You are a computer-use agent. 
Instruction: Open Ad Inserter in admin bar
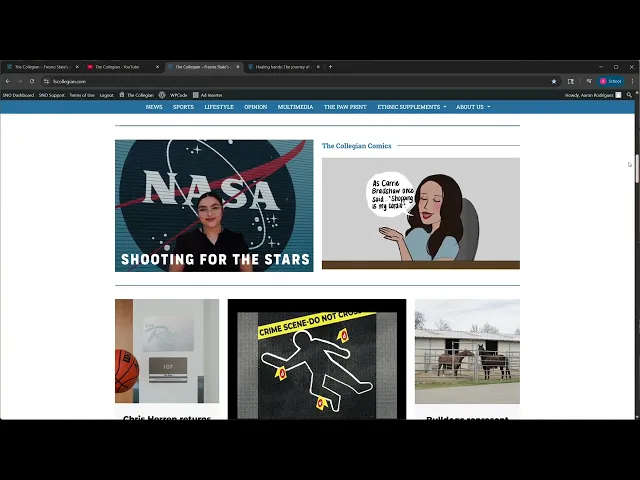(208, 95)
